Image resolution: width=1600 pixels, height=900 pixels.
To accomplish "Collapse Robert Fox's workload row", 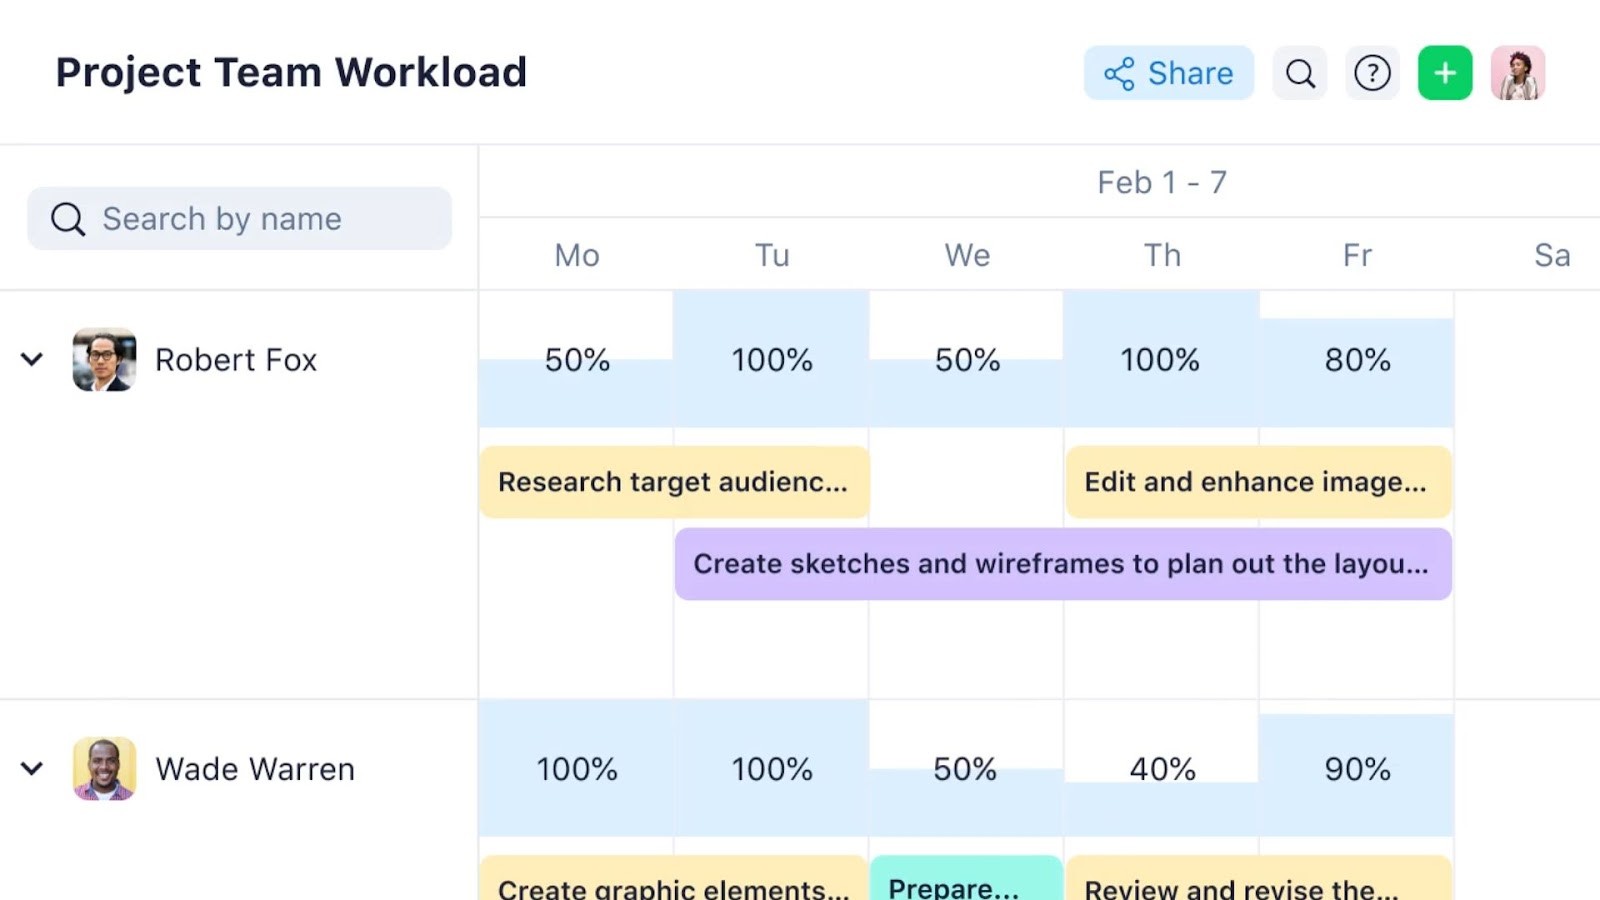I will coord(31,359).
